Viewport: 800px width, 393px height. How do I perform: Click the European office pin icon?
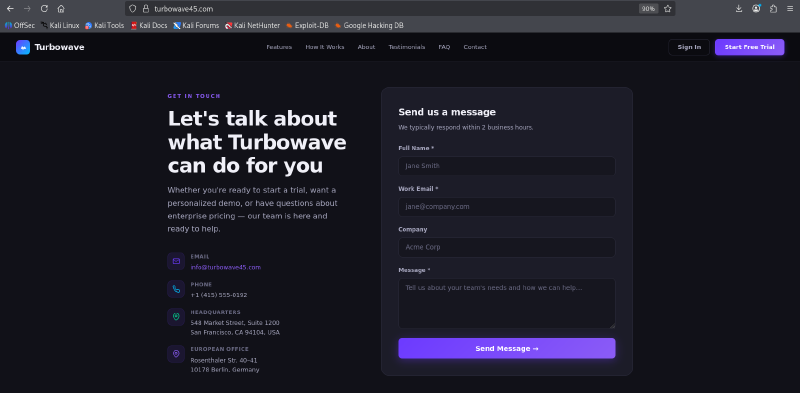point(176,354)
